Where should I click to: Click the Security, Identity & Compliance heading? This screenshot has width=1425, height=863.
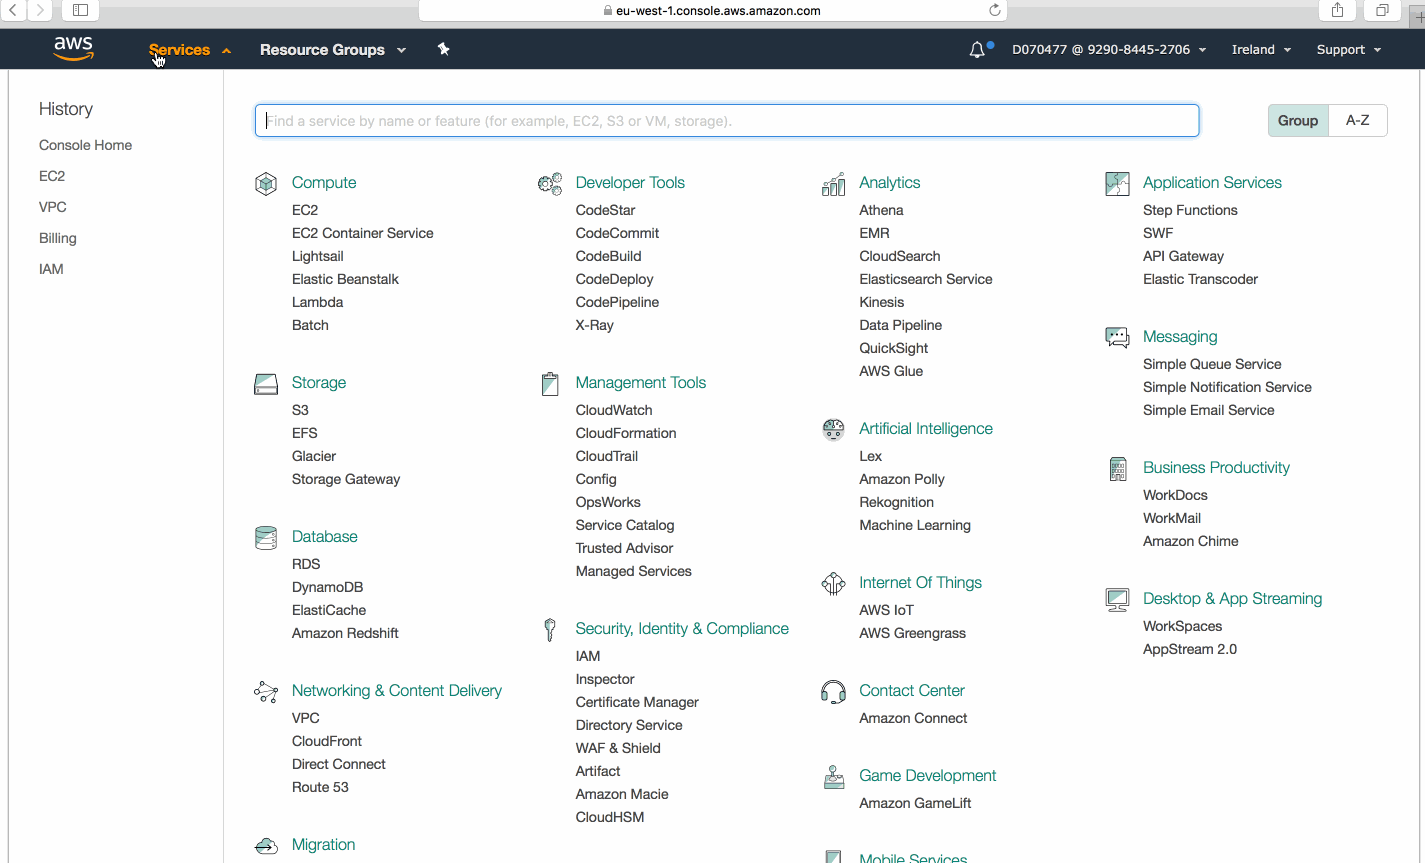[x=682, y=629]
